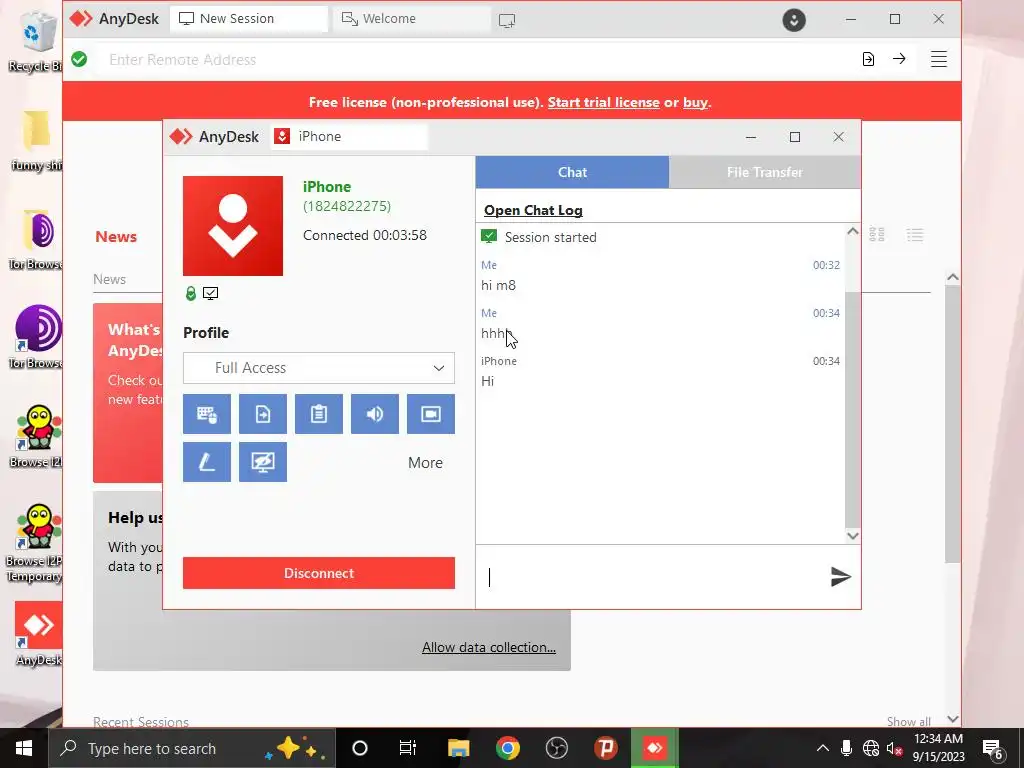This screenshot has height=768, width=1024.
Task: Open Chat Log link
Action: [x=533, y=210]
